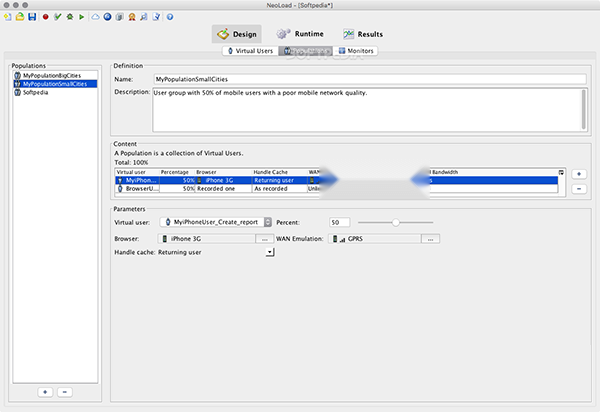The width and height of the screenshot is (600, 412).
Task: Click the document preferences toolbar icon
Action: [156, 17]
